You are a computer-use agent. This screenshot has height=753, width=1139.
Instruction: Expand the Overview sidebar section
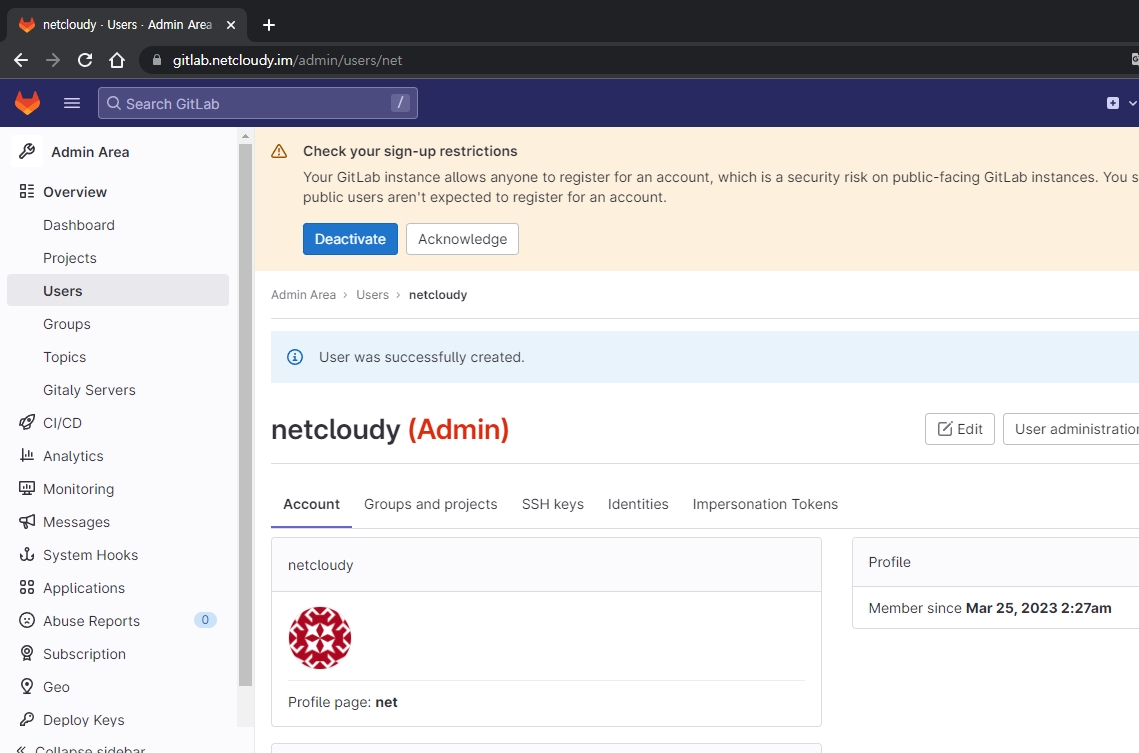tap(75, 192)
